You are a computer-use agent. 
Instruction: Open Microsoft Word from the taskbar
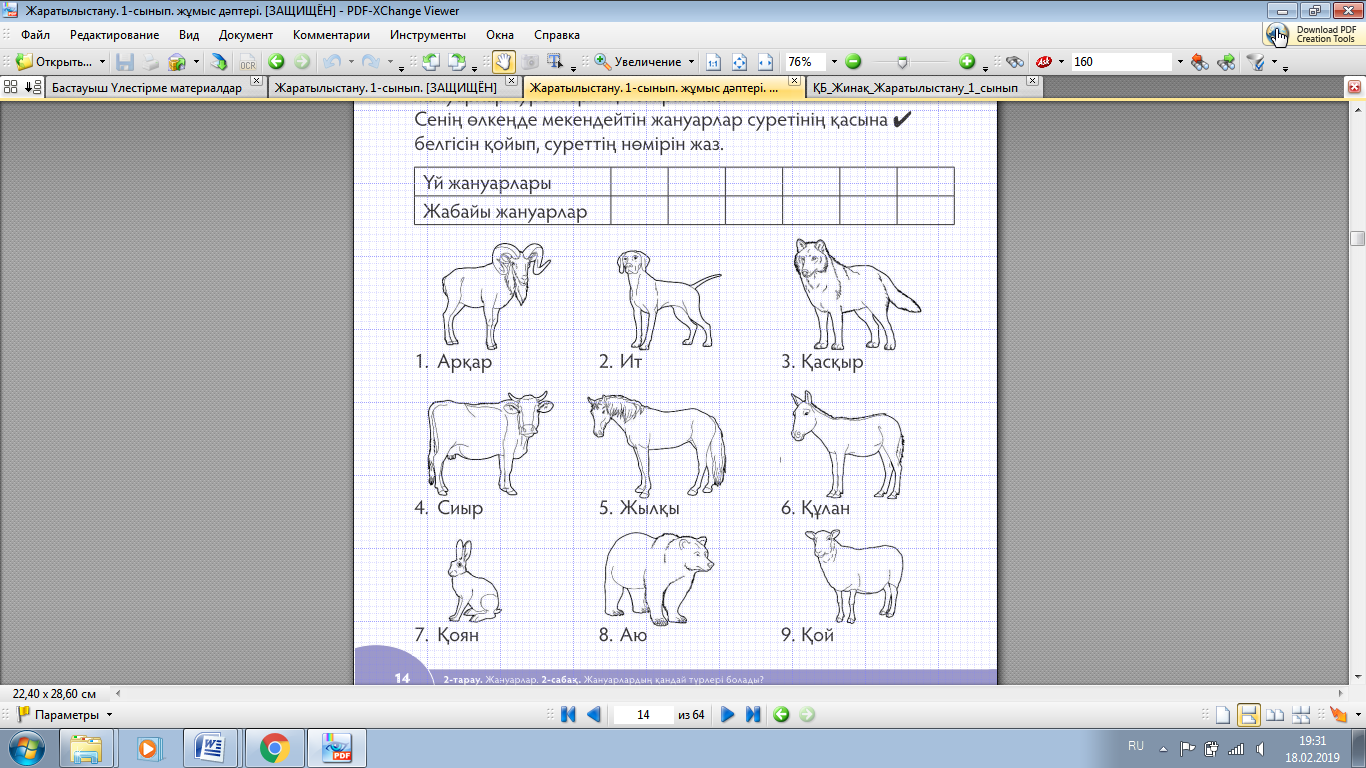212,748
